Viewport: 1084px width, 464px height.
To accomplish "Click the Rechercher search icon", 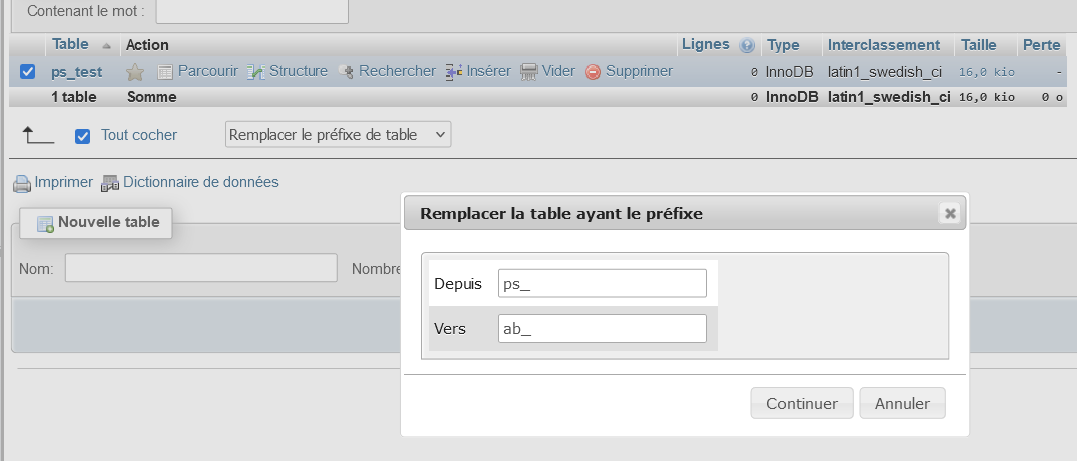I will point(347,72).
